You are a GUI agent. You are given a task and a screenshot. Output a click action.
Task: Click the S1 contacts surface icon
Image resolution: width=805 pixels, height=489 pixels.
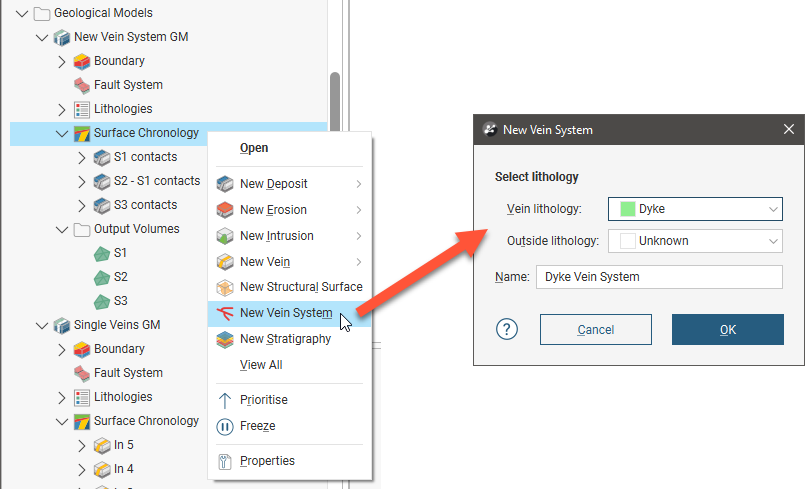click(x=102, y=157)
